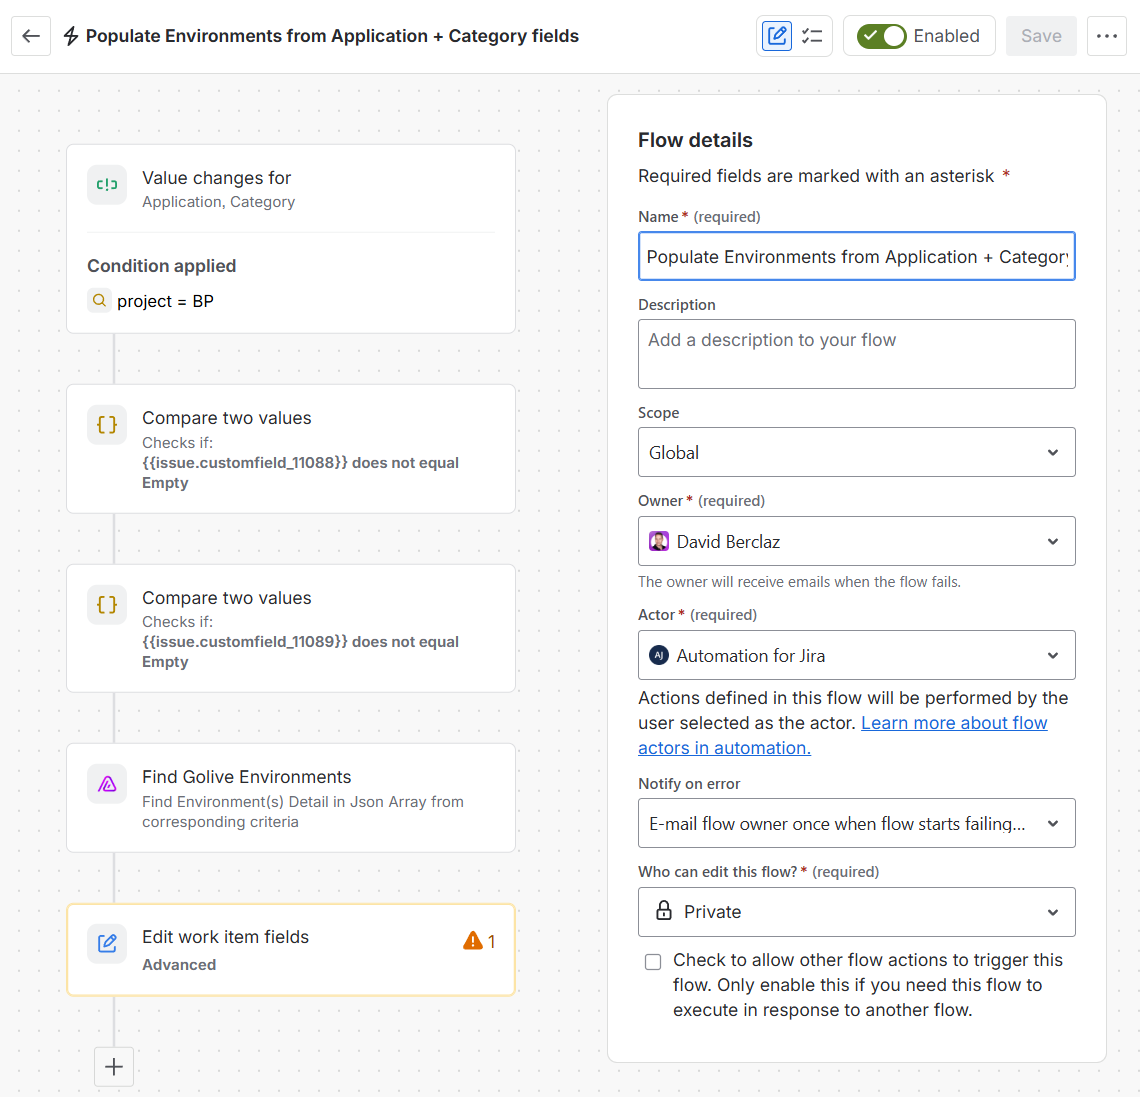Check allow other flow actions to trigger
This screenshot has height=1097, width=1140.
coord(653,962)
